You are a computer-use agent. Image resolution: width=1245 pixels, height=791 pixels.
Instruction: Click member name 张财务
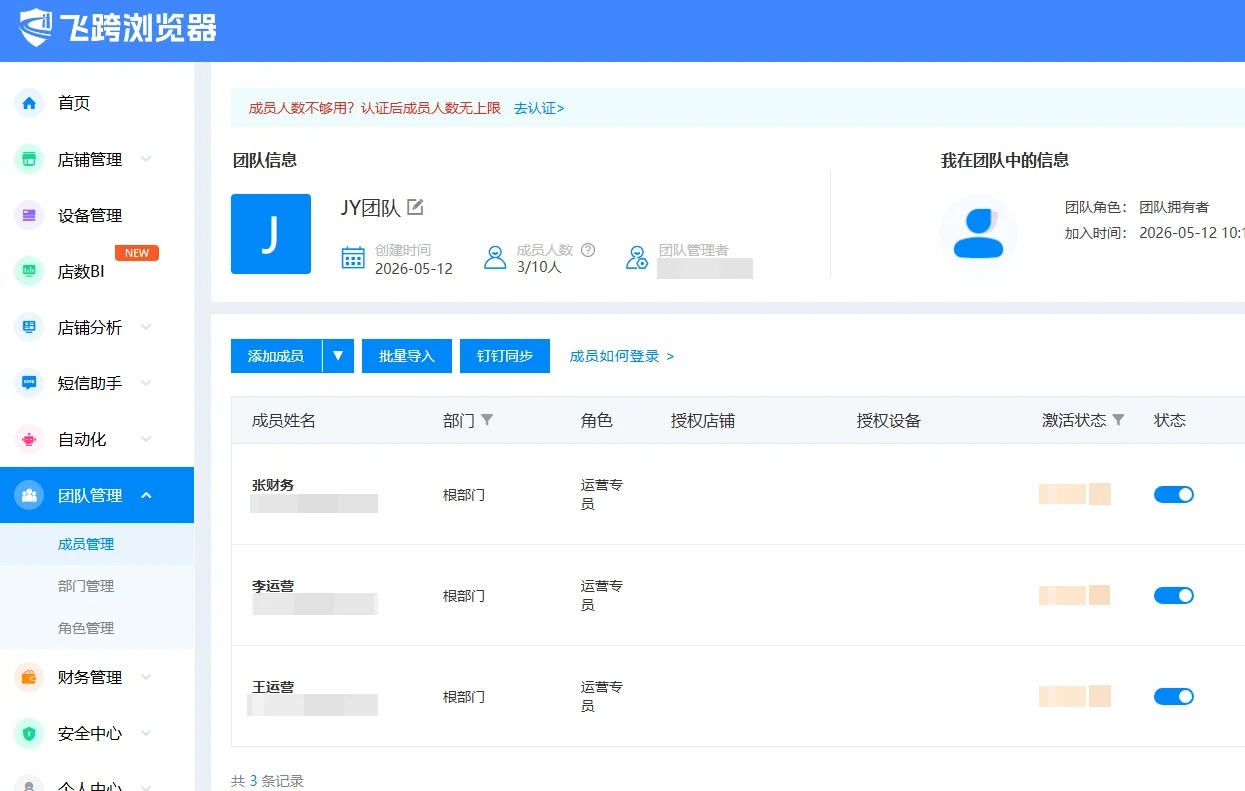(273, 485)
